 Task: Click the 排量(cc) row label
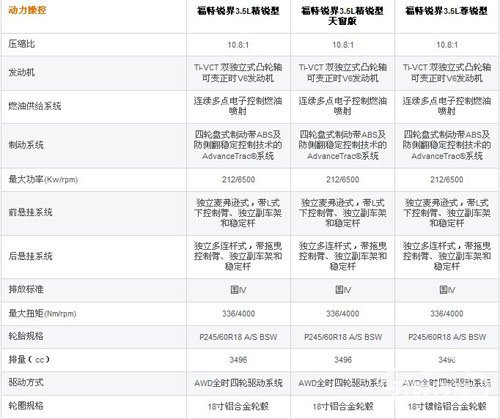click(x=29, y=359)
